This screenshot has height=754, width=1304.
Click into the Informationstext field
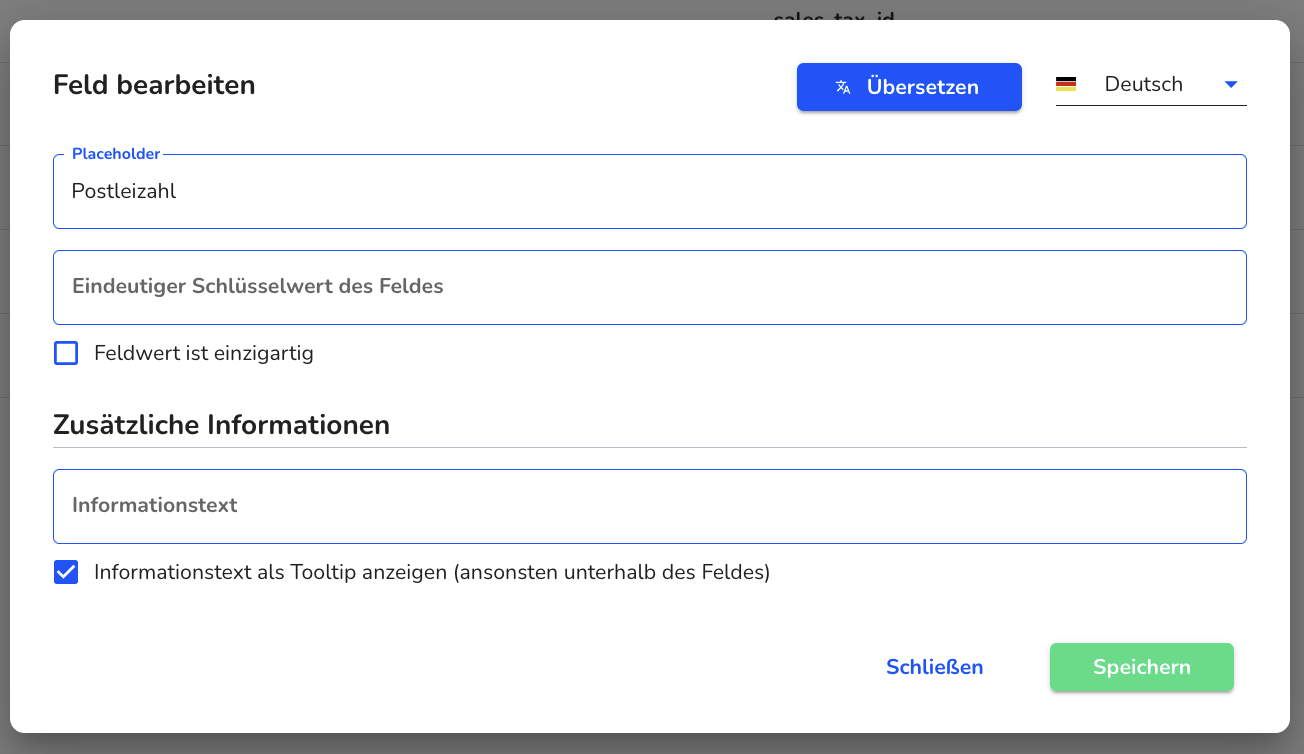(650, 506)
